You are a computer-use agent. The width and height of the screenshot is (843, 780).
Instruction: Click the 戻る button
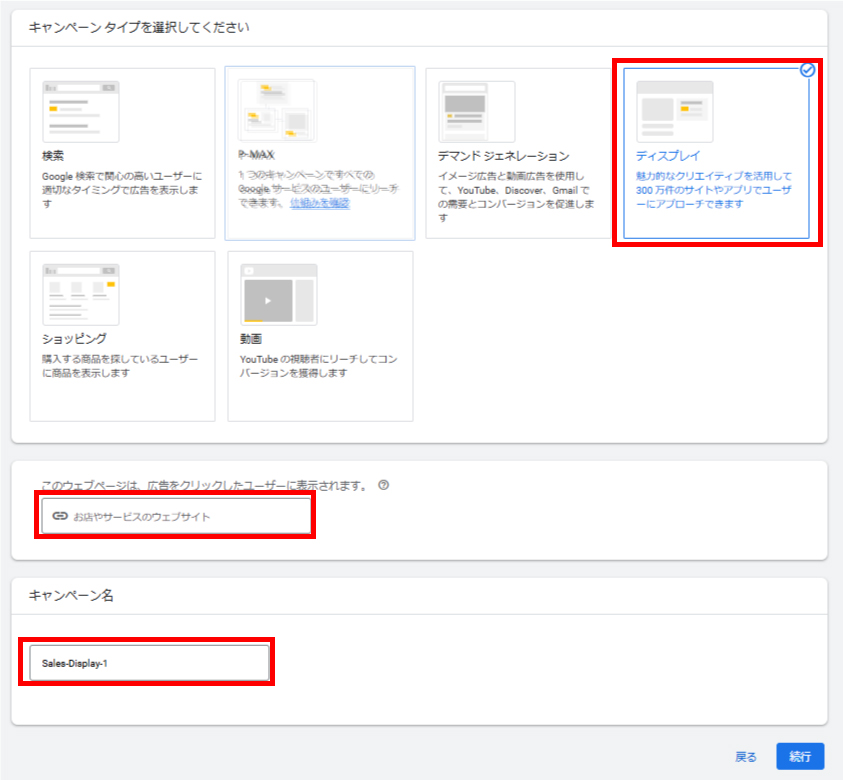click(x=746, y=757)
